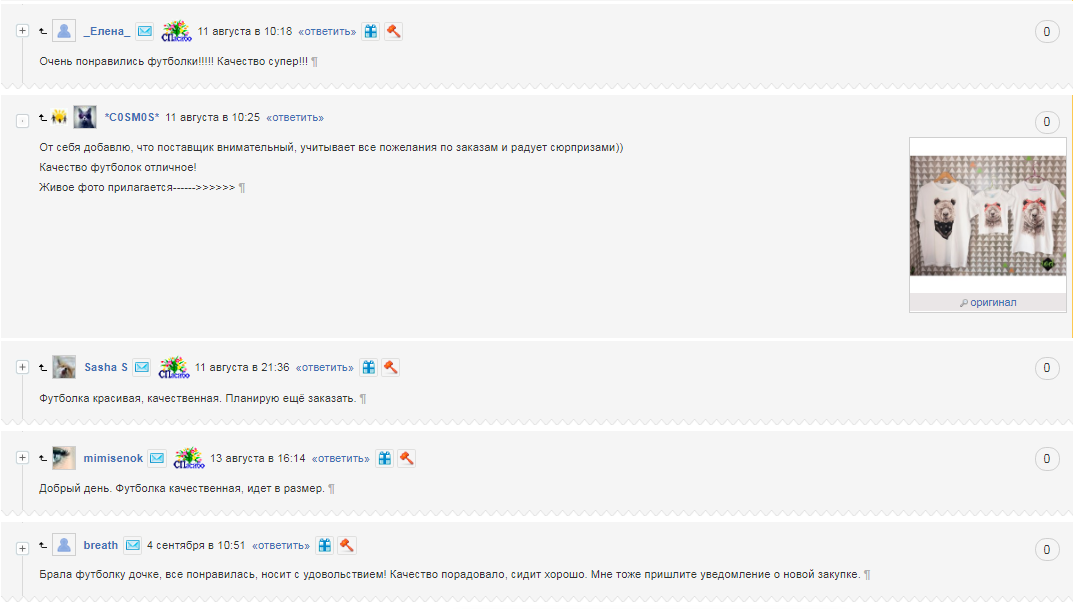Click the hammer icon in mimisenok's comment

407,458
